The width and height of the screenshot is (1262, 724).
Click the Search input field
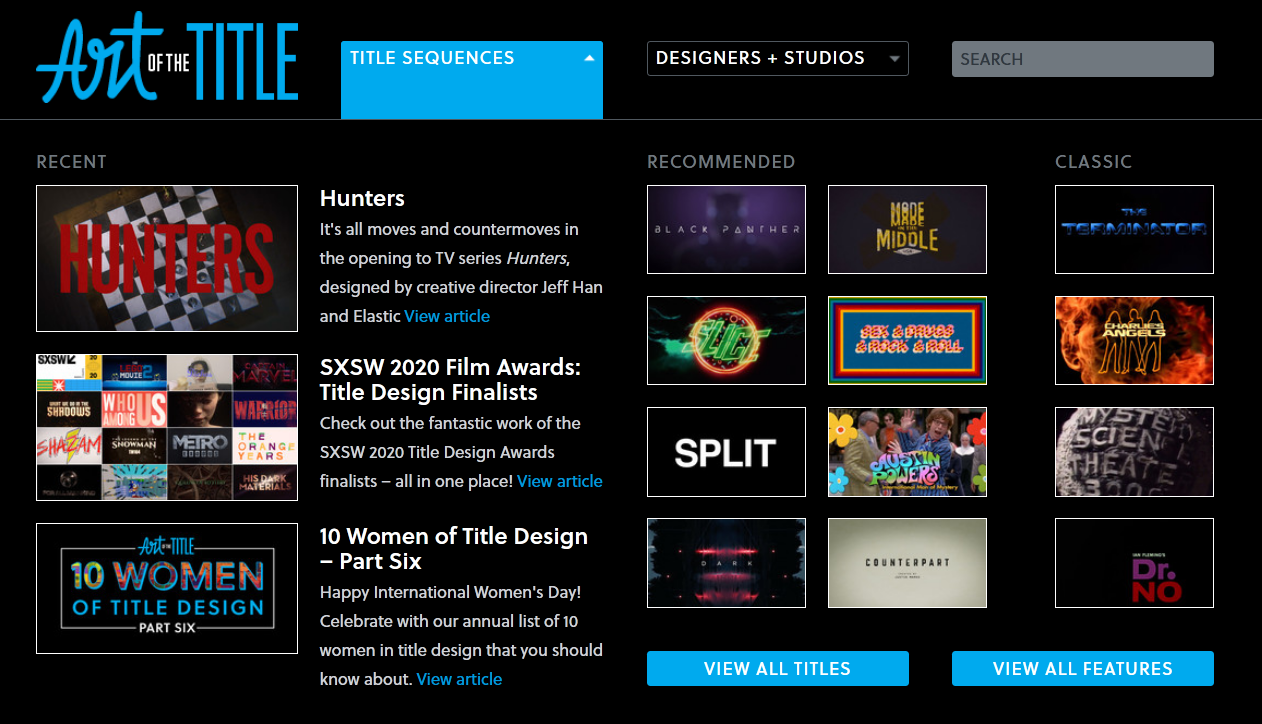(x=1083, y=59)
